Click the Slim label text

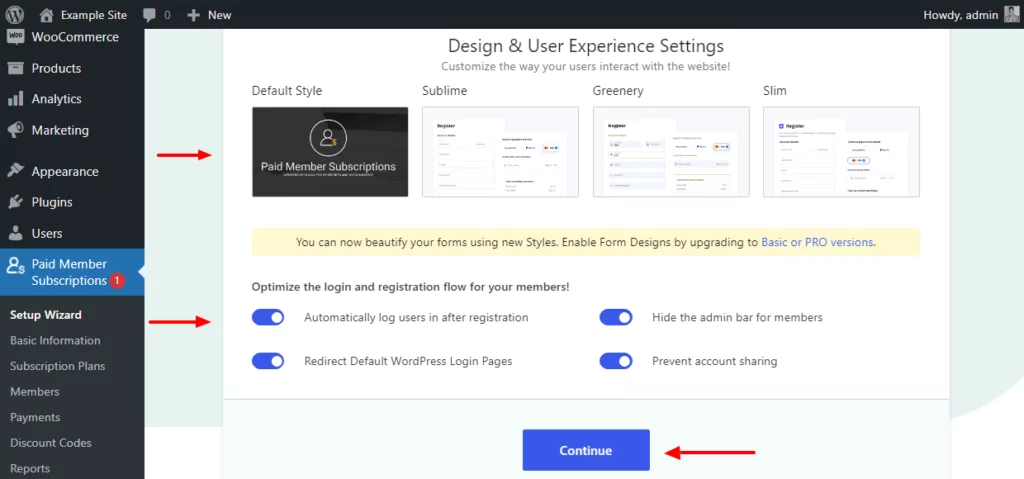coord(775,91)
